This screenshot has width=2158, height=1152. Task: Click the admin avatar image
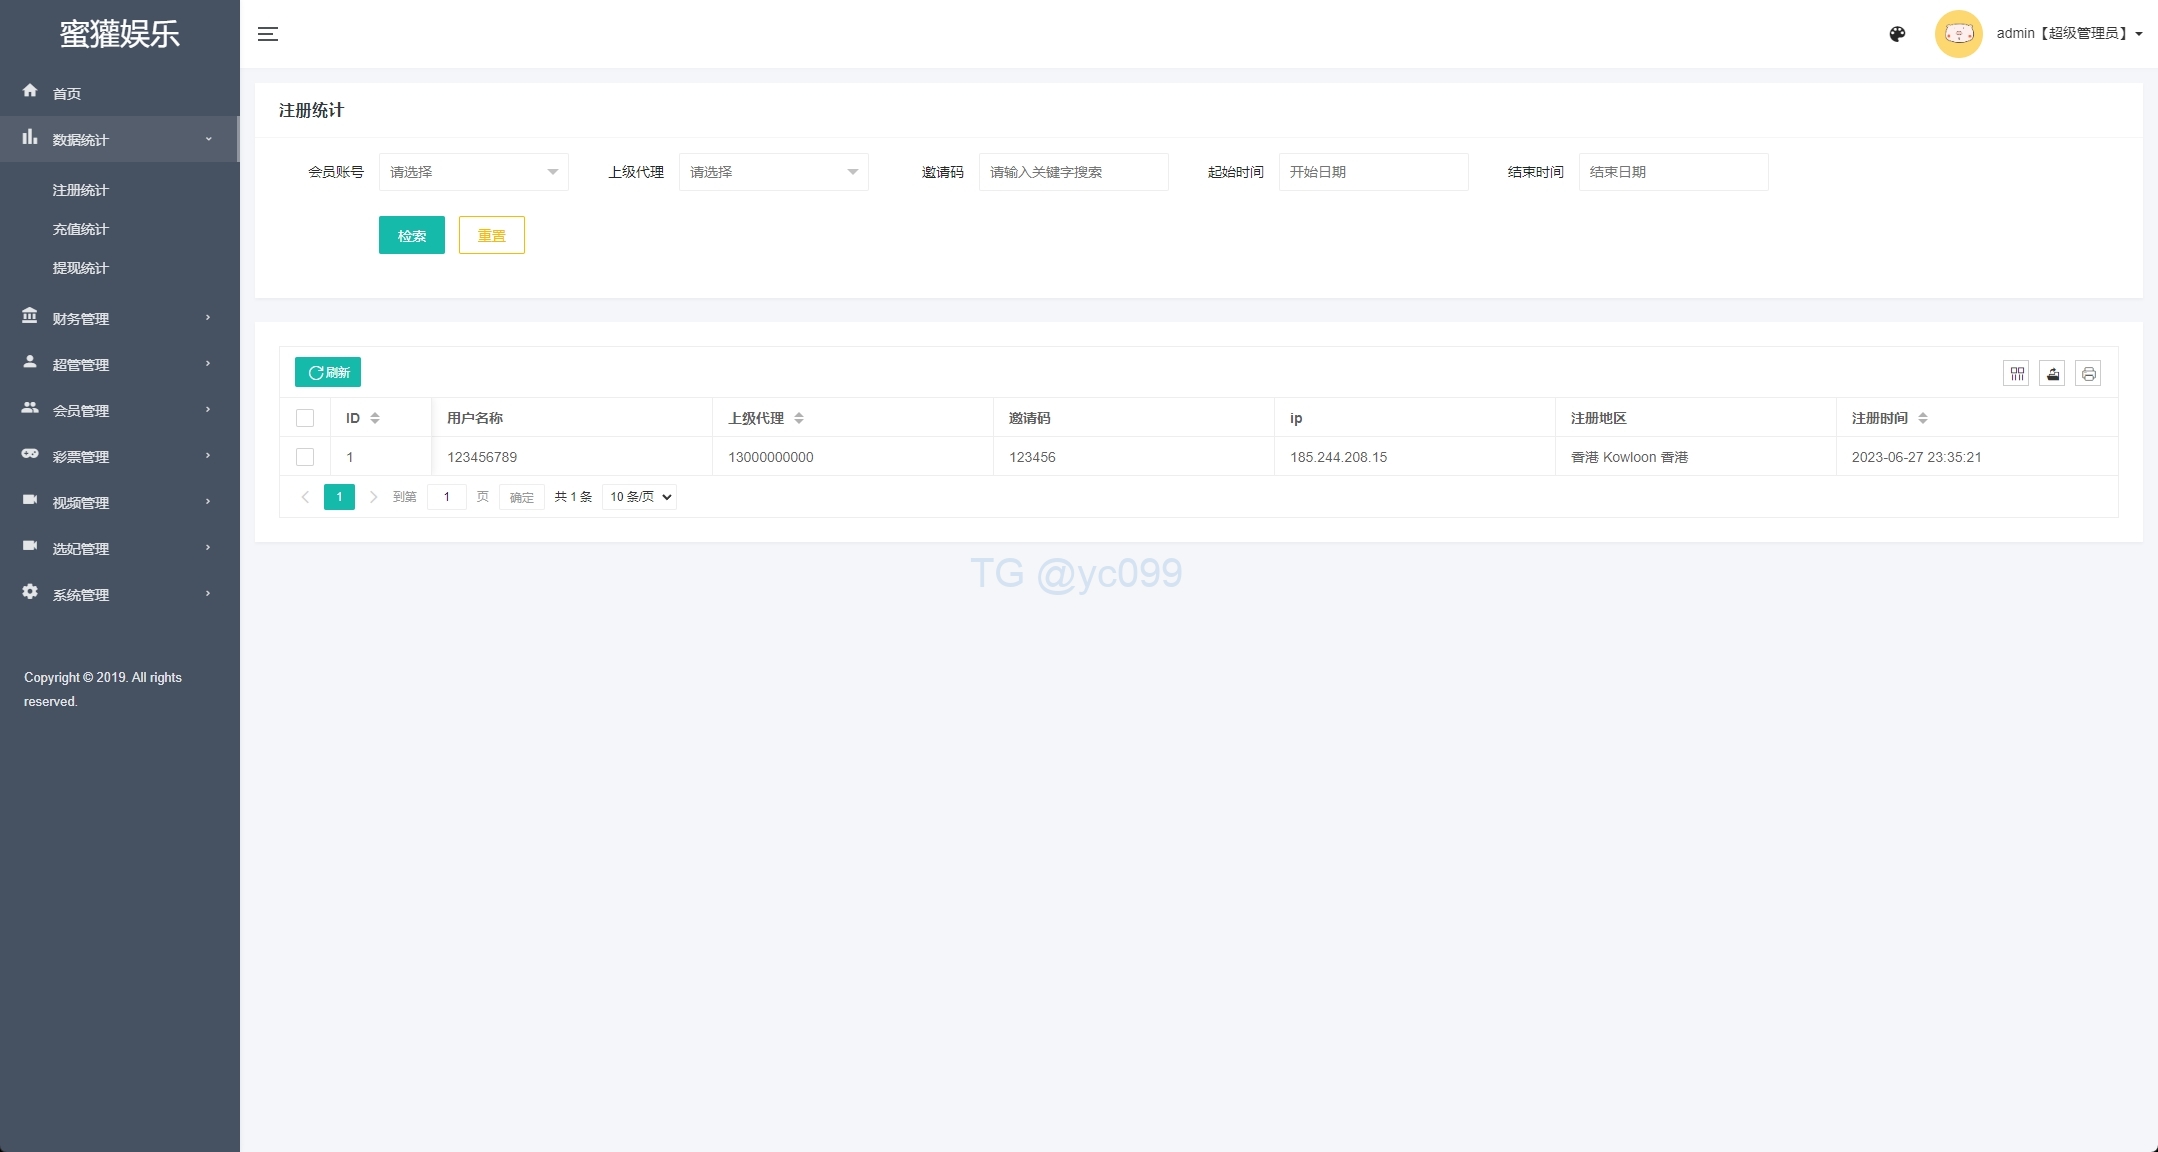(x=1958, y=34)
